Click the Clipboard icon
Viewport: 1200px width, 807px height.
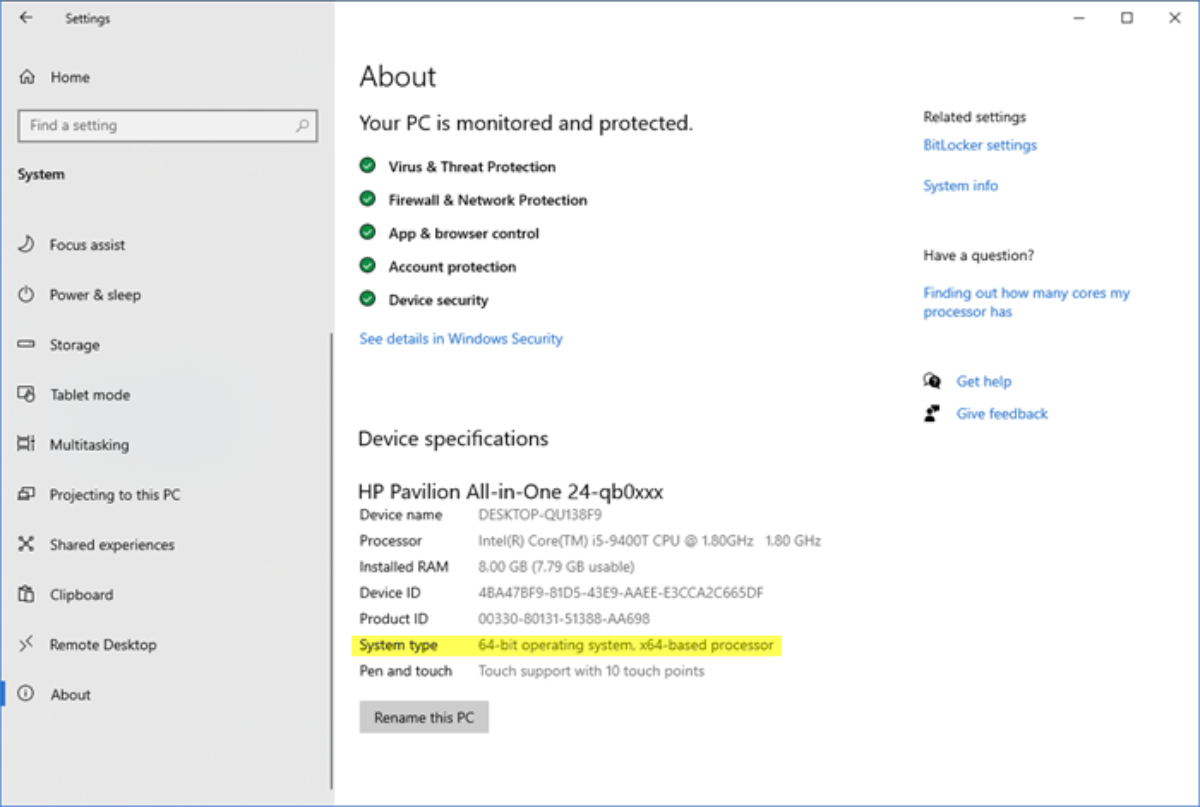tap(27, 595)
